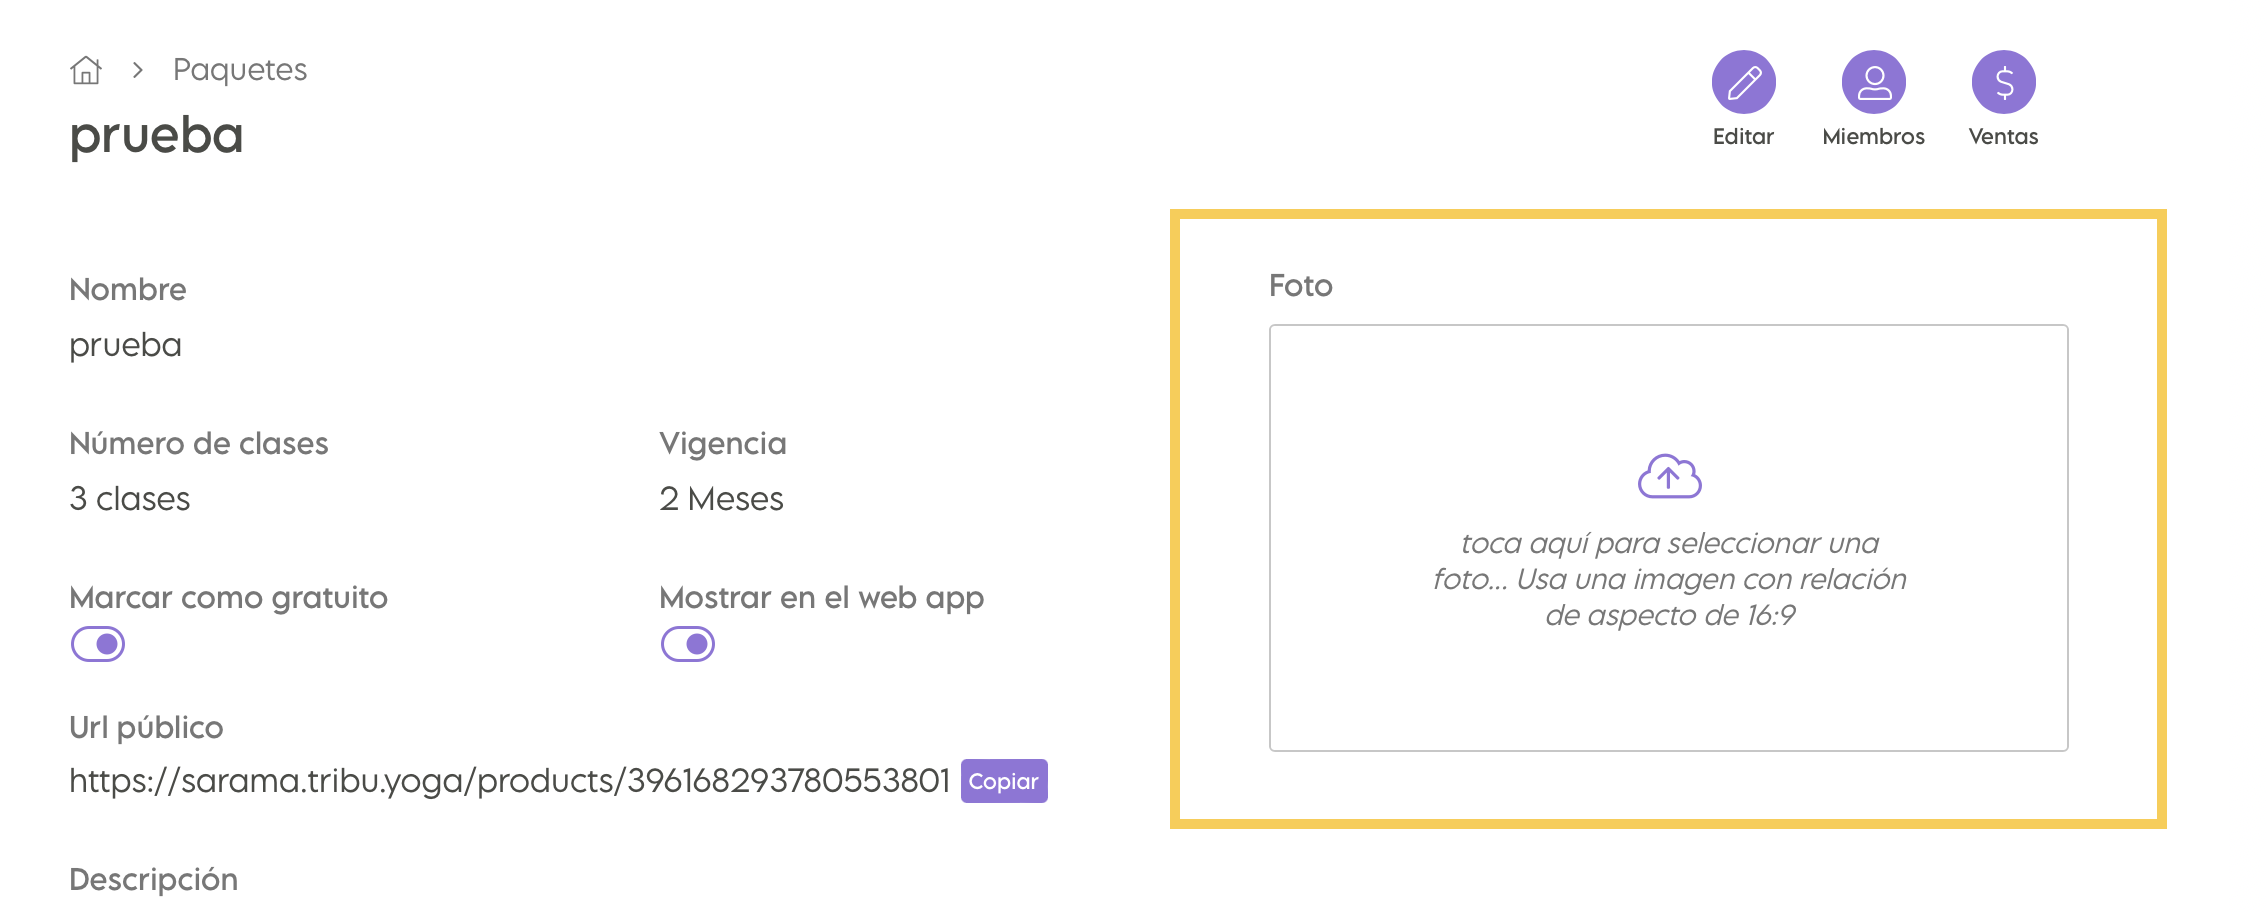Click the Editar label text
2266x912 pixels.
coord(1743,137)
